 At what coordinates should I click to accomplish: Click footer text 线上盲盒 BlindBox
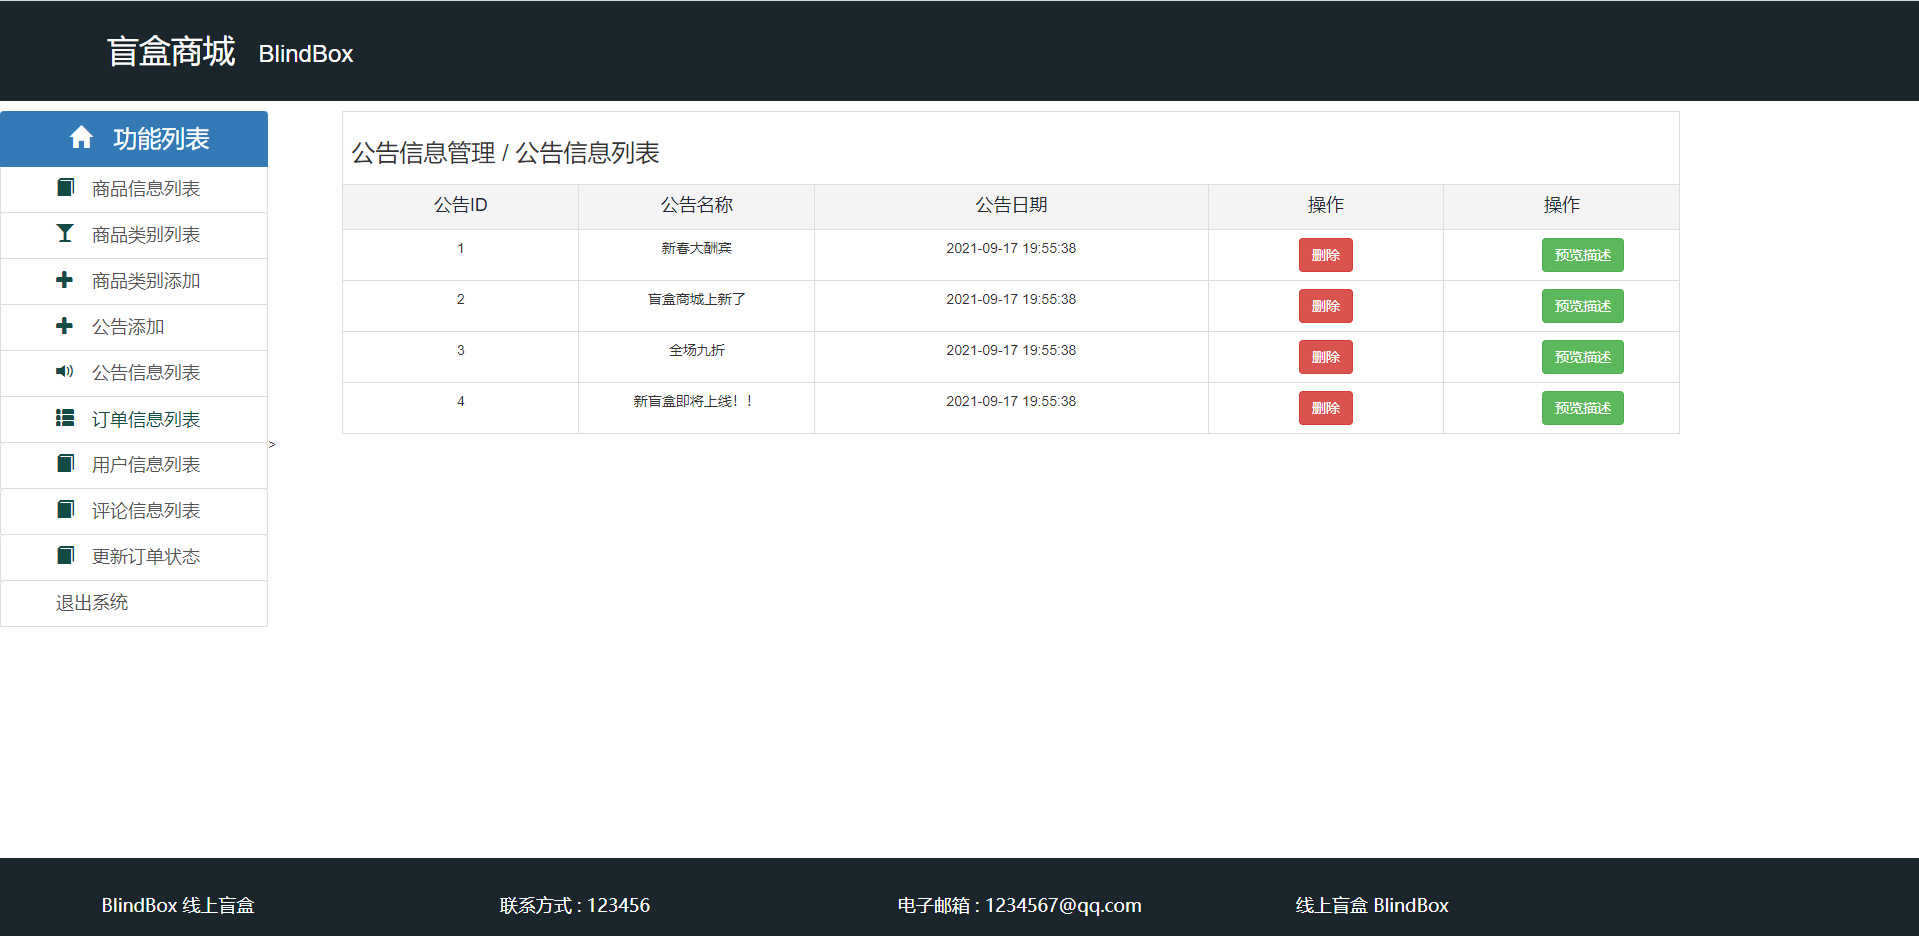[x=1372, y=905]
